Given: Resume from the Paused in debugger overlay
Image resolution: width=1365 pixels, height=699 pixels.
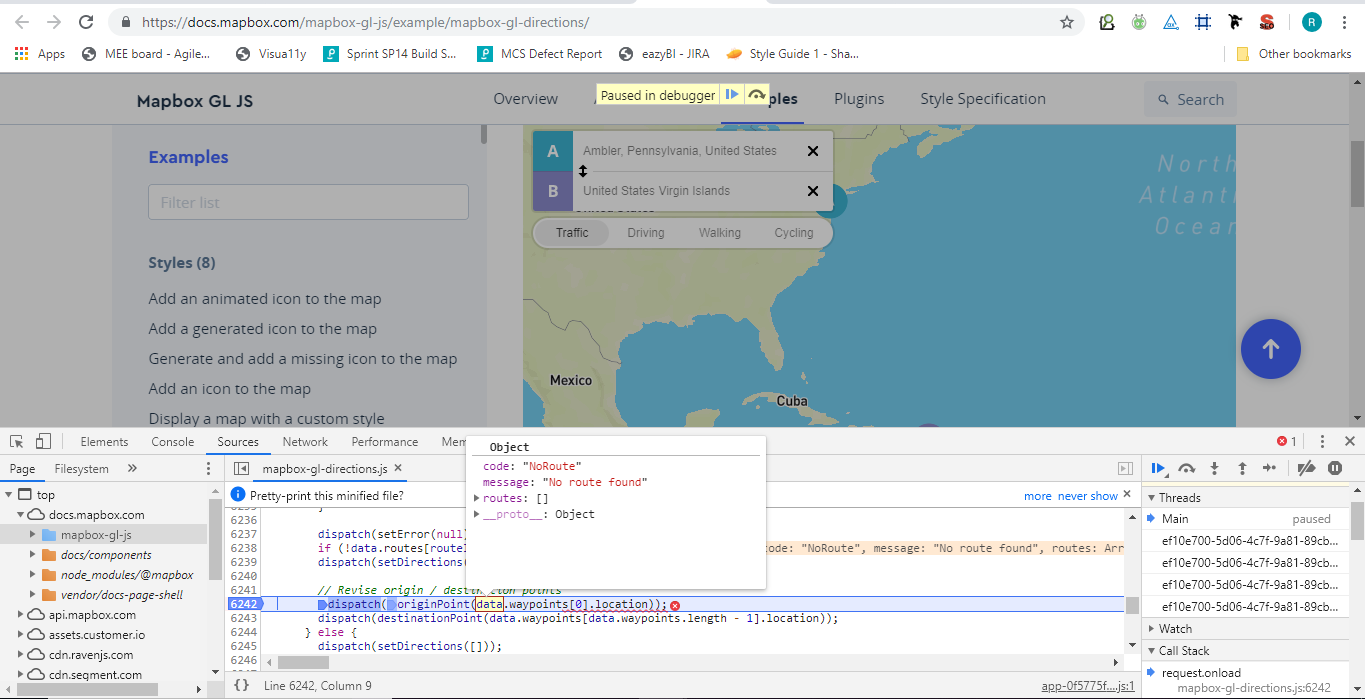Looking at the screenshot, I should coord(732,95).
